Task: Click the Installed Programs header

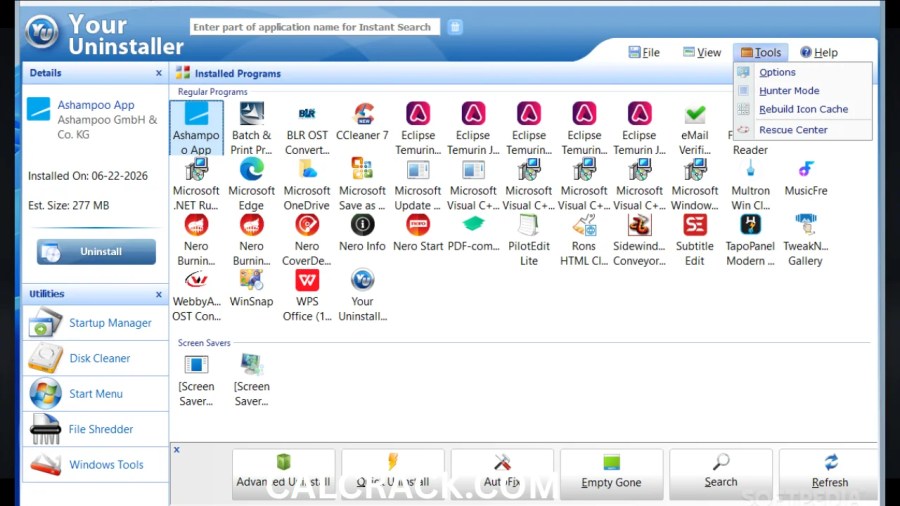Action: [x=238, y=73]
